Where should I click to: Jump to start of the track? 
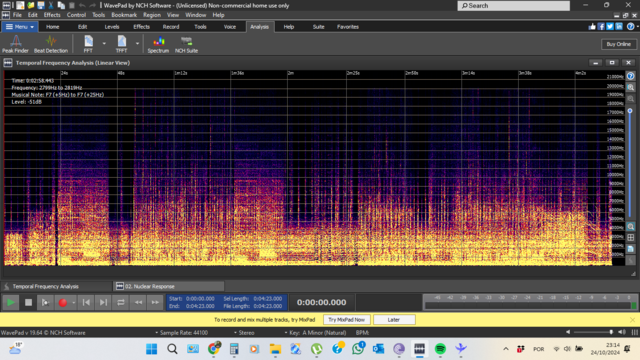[x=86, y=302]
